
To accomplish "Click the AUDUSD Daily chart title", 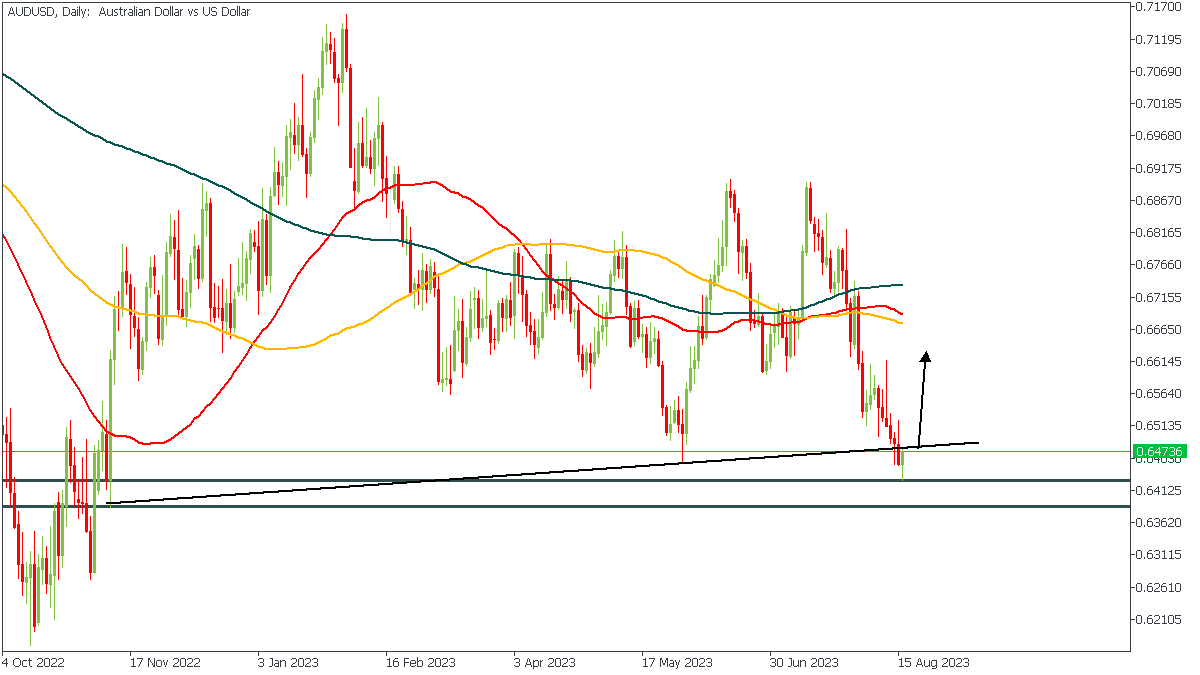I will (128, 12).
